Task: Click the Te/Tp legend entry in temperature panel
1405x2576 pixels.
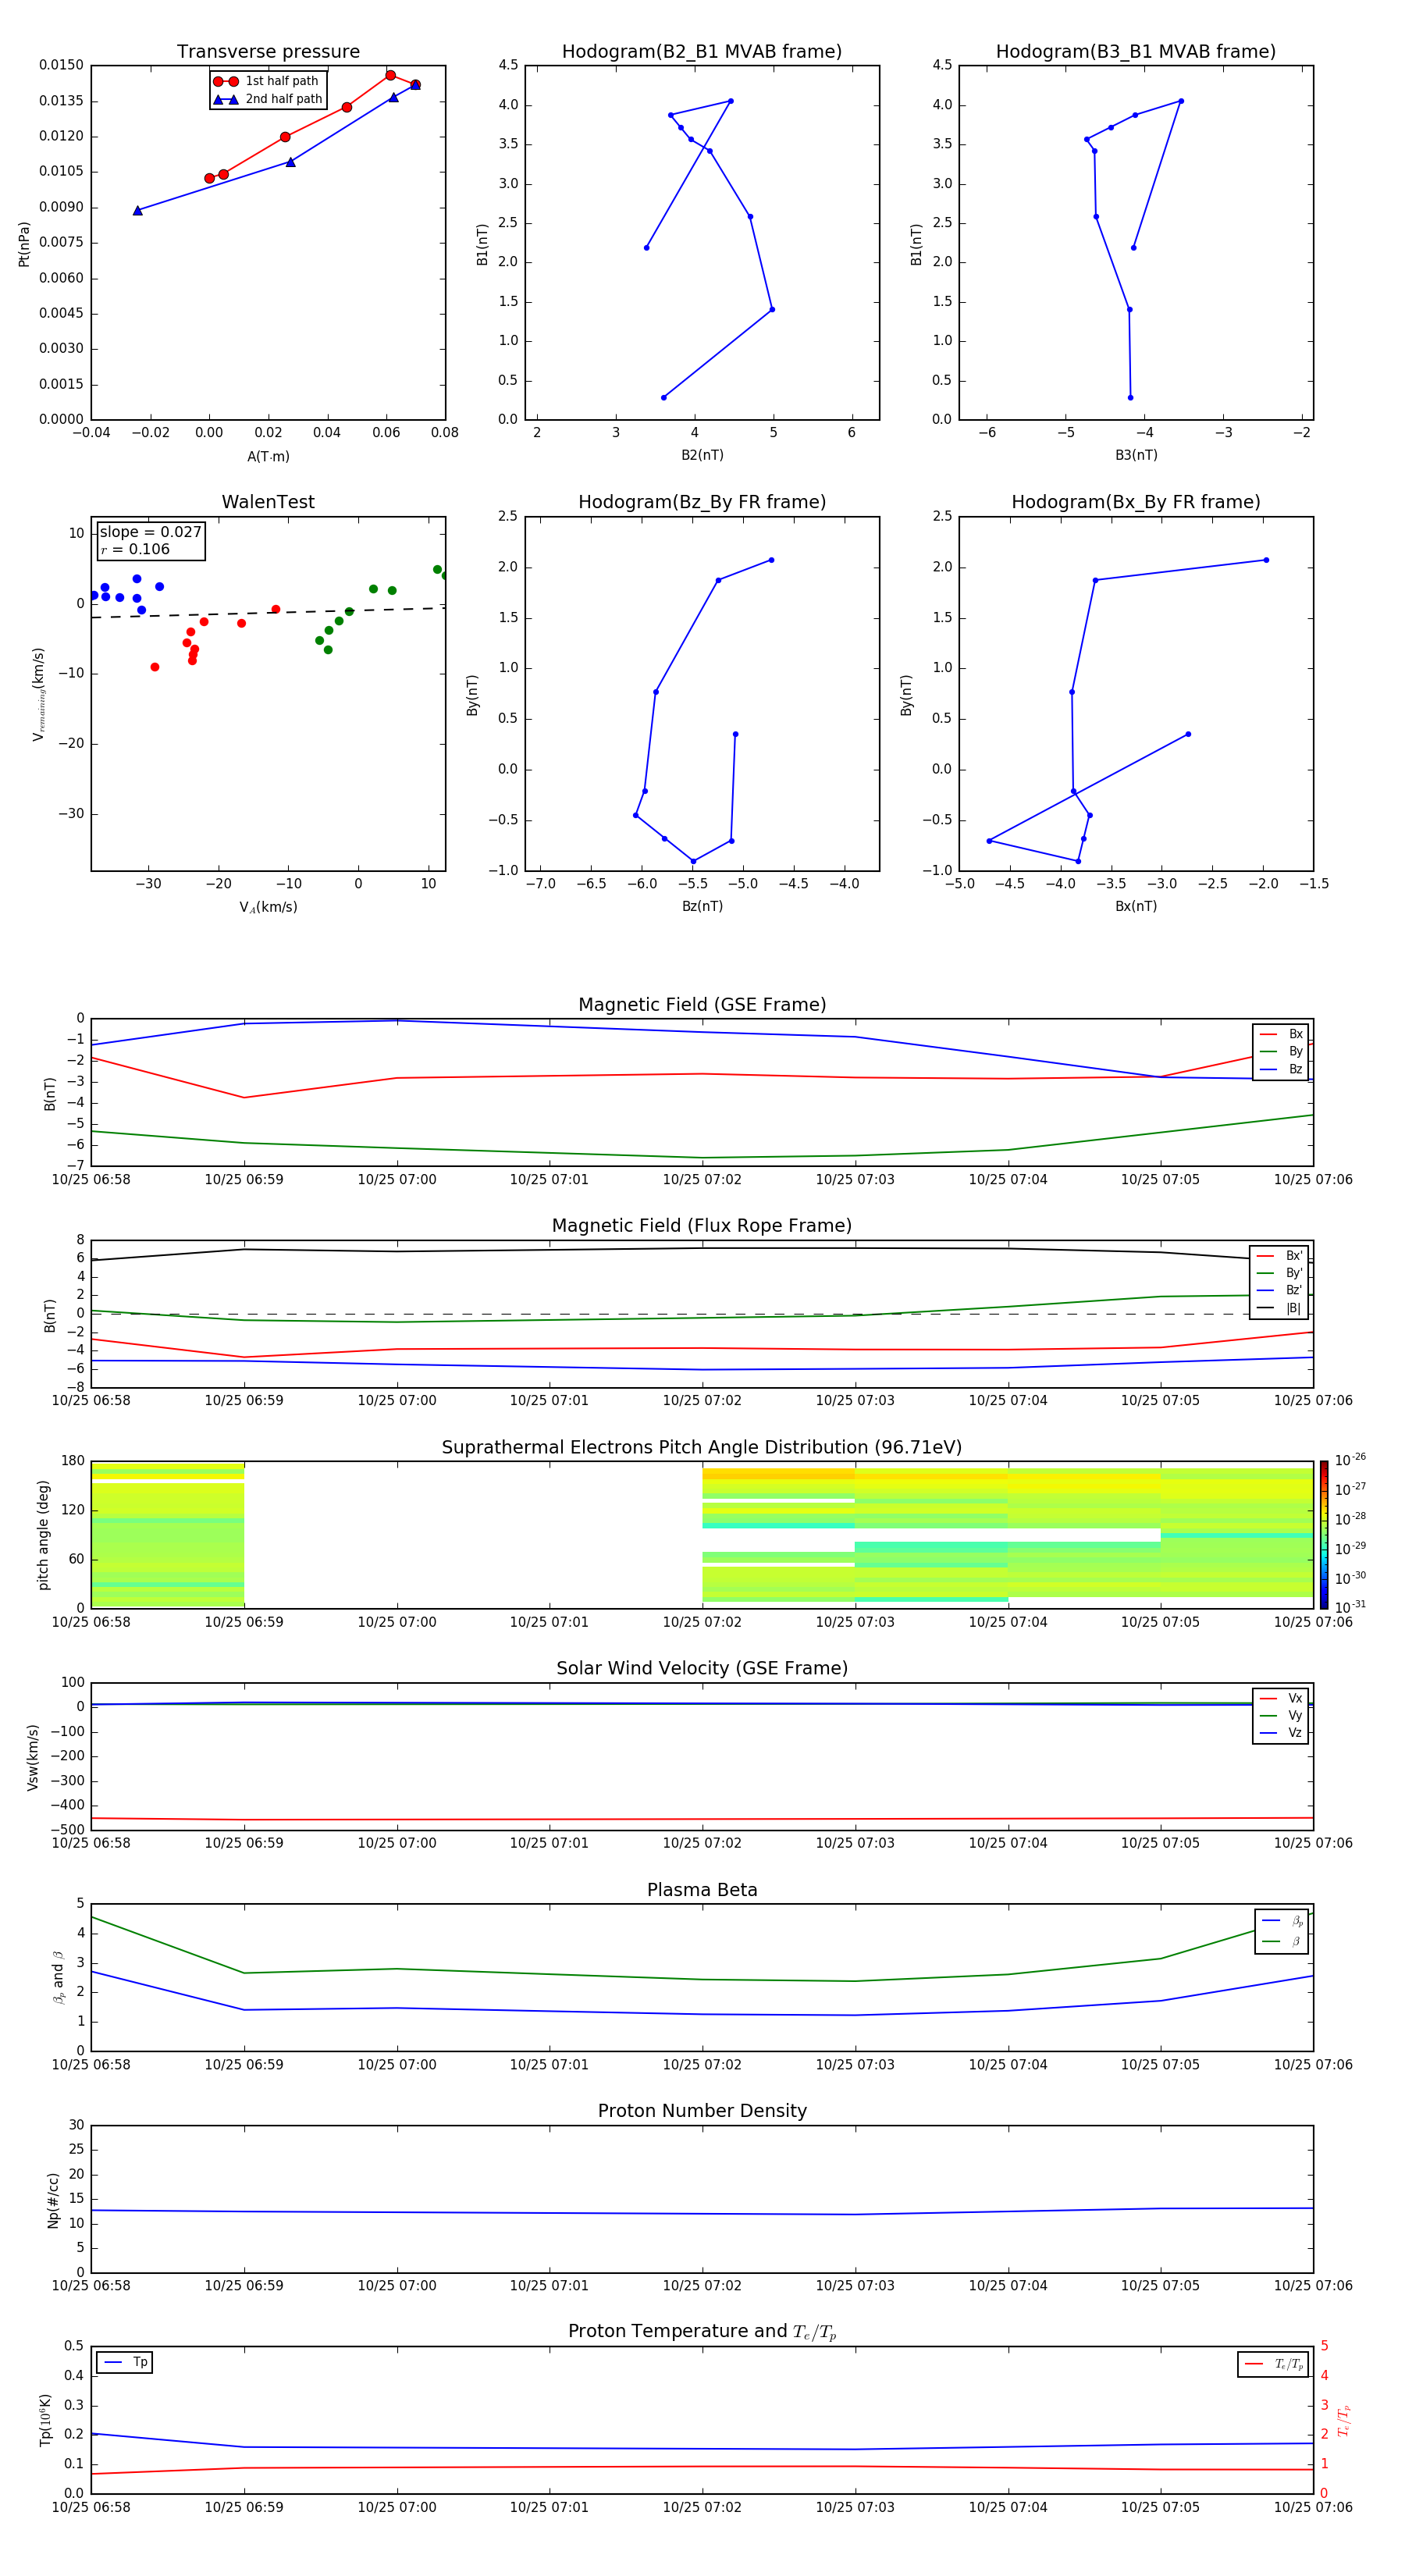Action: [x=1273, y=2365]
